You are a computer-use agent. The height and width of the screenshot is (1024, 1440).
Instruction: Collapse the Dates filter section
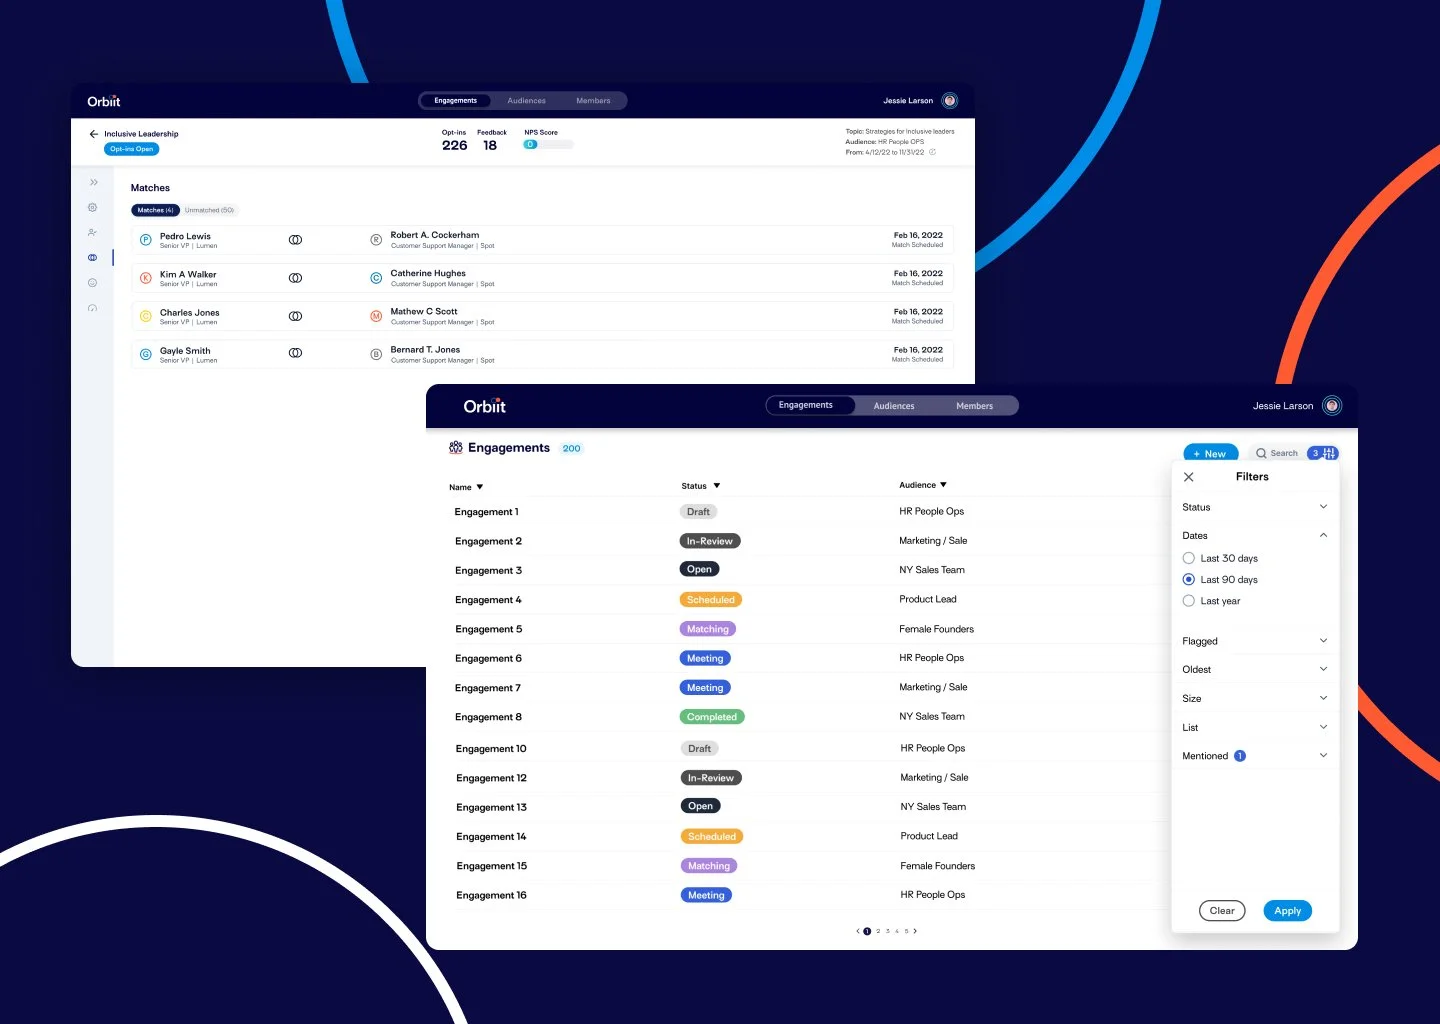[x=1323, y=535]
